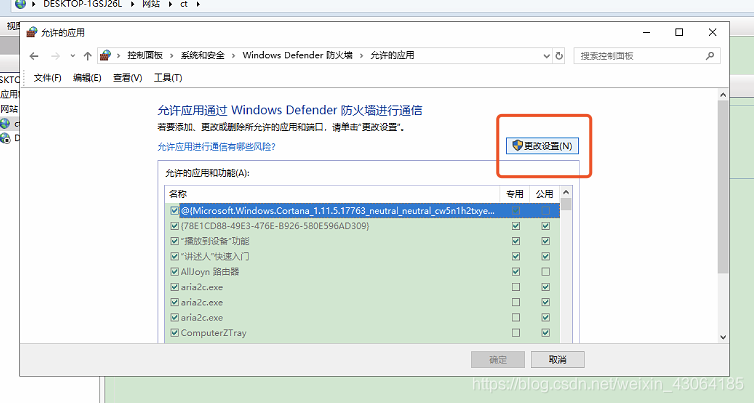Toggle "播放到设备"功能 专用 checkbox
754x403 pixels.
click(516, 241)
